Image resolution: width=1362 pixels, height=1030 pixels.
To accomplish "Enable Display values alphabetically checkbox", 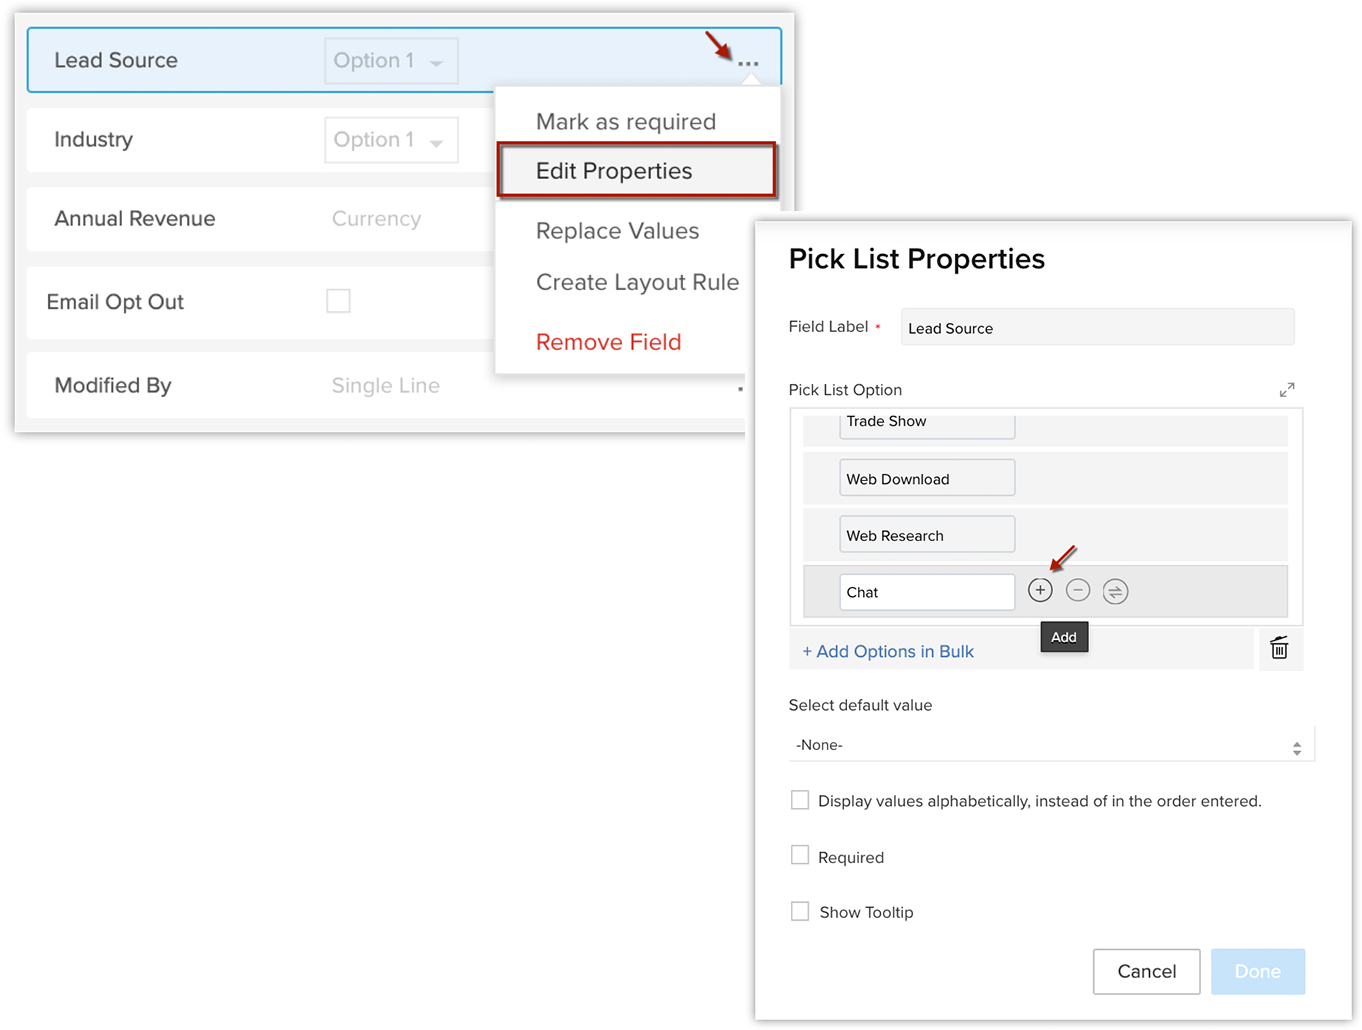I will [800, 800].
